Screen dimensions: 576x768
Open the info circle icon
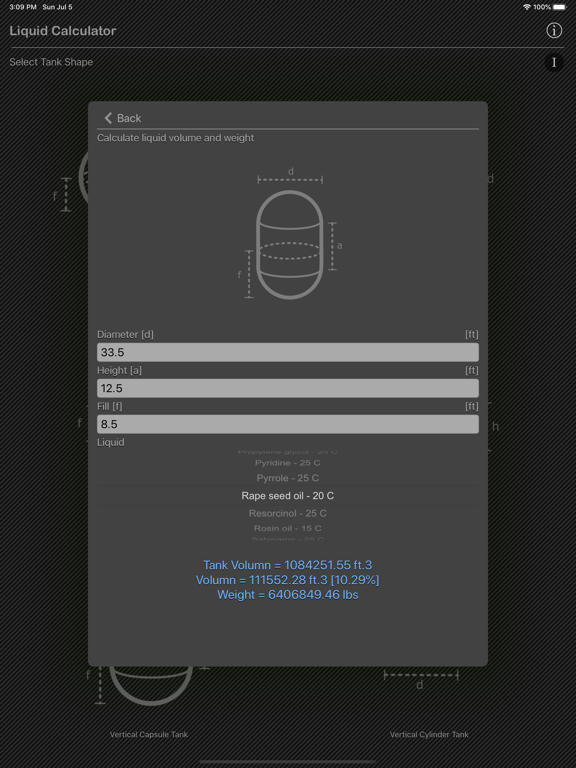click(554, 30)
